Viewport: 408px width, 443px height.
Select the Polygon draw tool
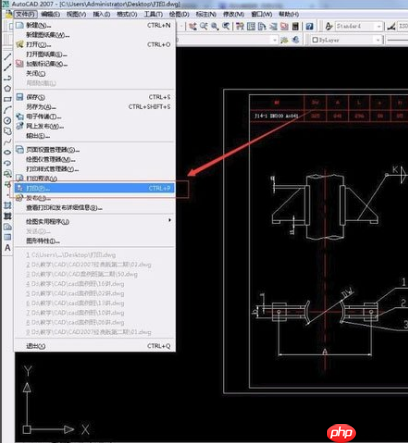click(x=7, y=89)
